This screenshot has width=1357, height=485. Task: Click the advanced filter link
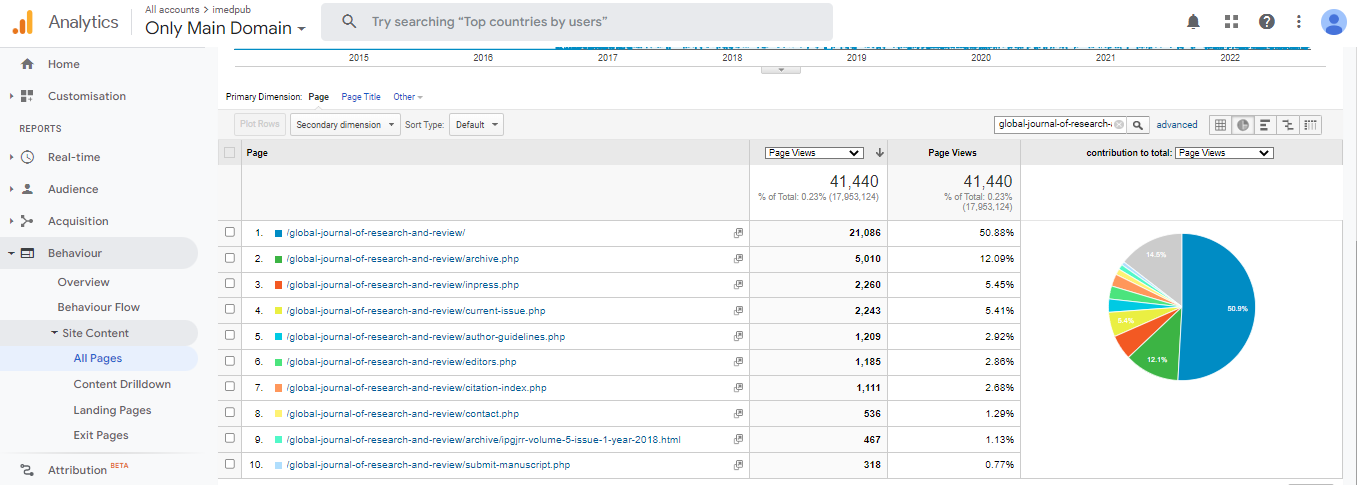(1176, 125)
